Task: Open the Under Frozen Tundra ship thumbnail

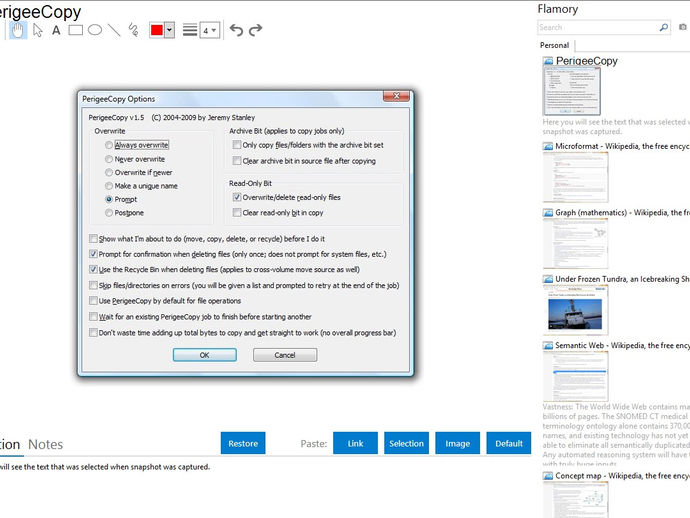Action: pos(576,310)
